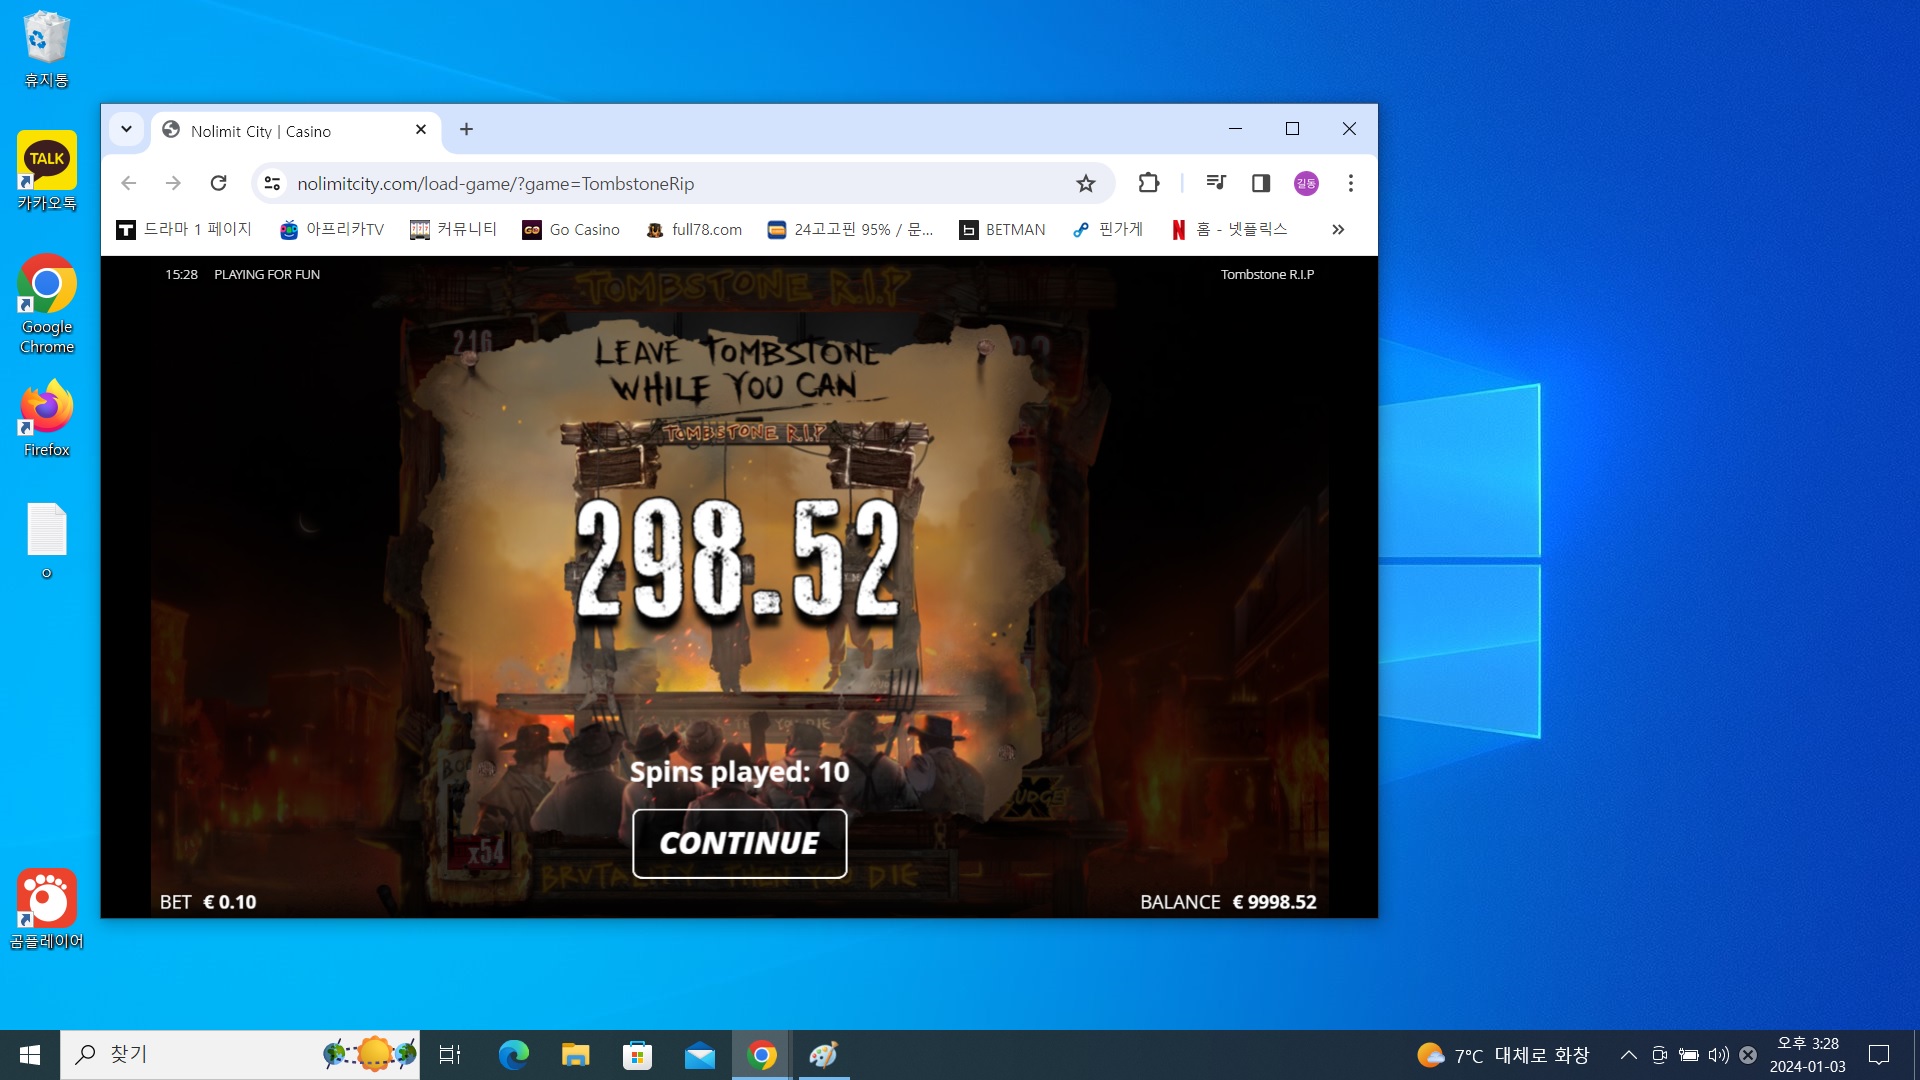Minimize the Chrome window
Screen dimensions: 1920x1080
tap(1235, 129)
